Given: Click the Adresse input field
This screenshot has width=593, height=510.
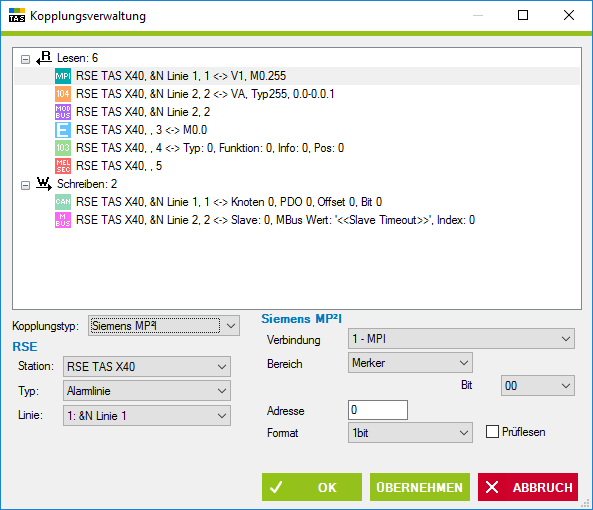Looking at the screenshot, I should (x=378, y=410).
